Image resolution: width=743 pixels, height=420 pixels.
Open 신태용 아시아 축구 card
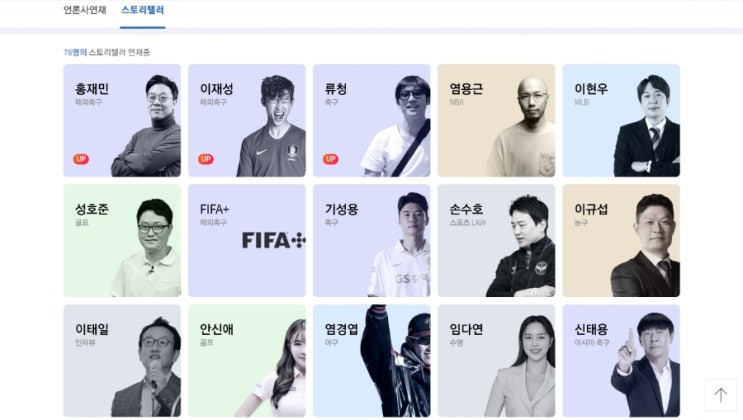pos(621,361)
